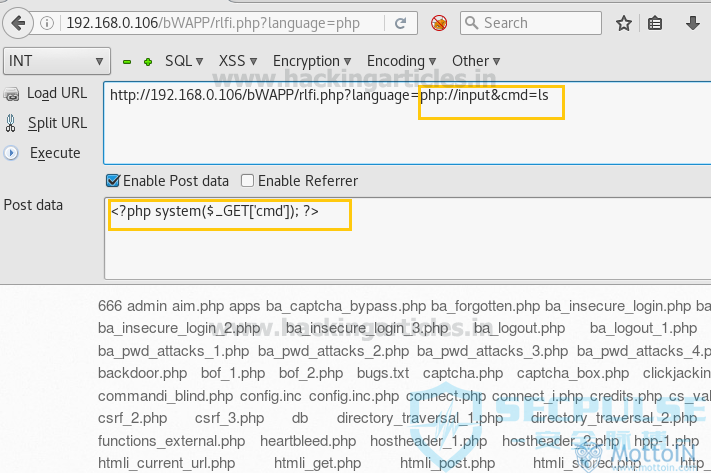Viewport: 711px width, 473px height.
Task: Click in the Search box
Action: point(531,23)
